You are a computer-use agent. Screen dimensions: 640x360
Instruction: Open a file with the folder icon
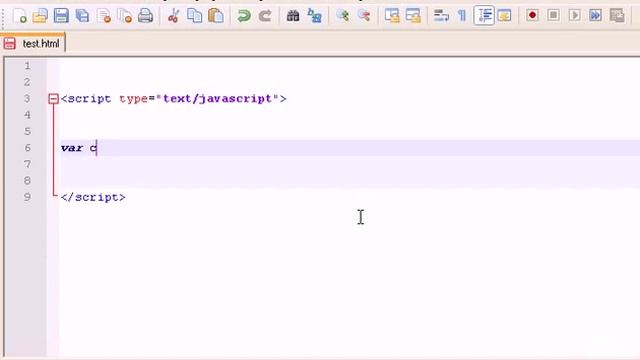coord(40,16)
